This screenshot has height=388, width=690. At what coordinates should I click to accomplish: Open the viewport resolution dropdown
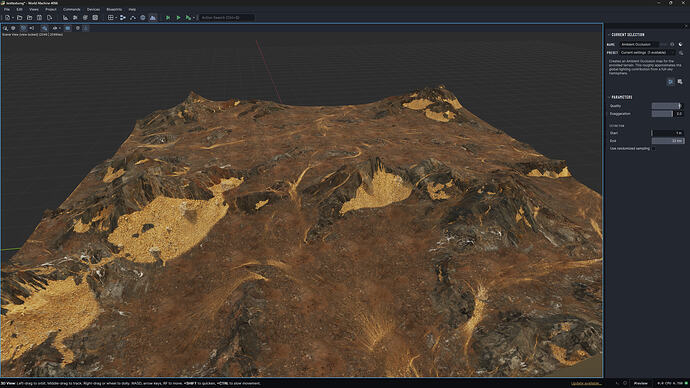[x=56, y=28]
